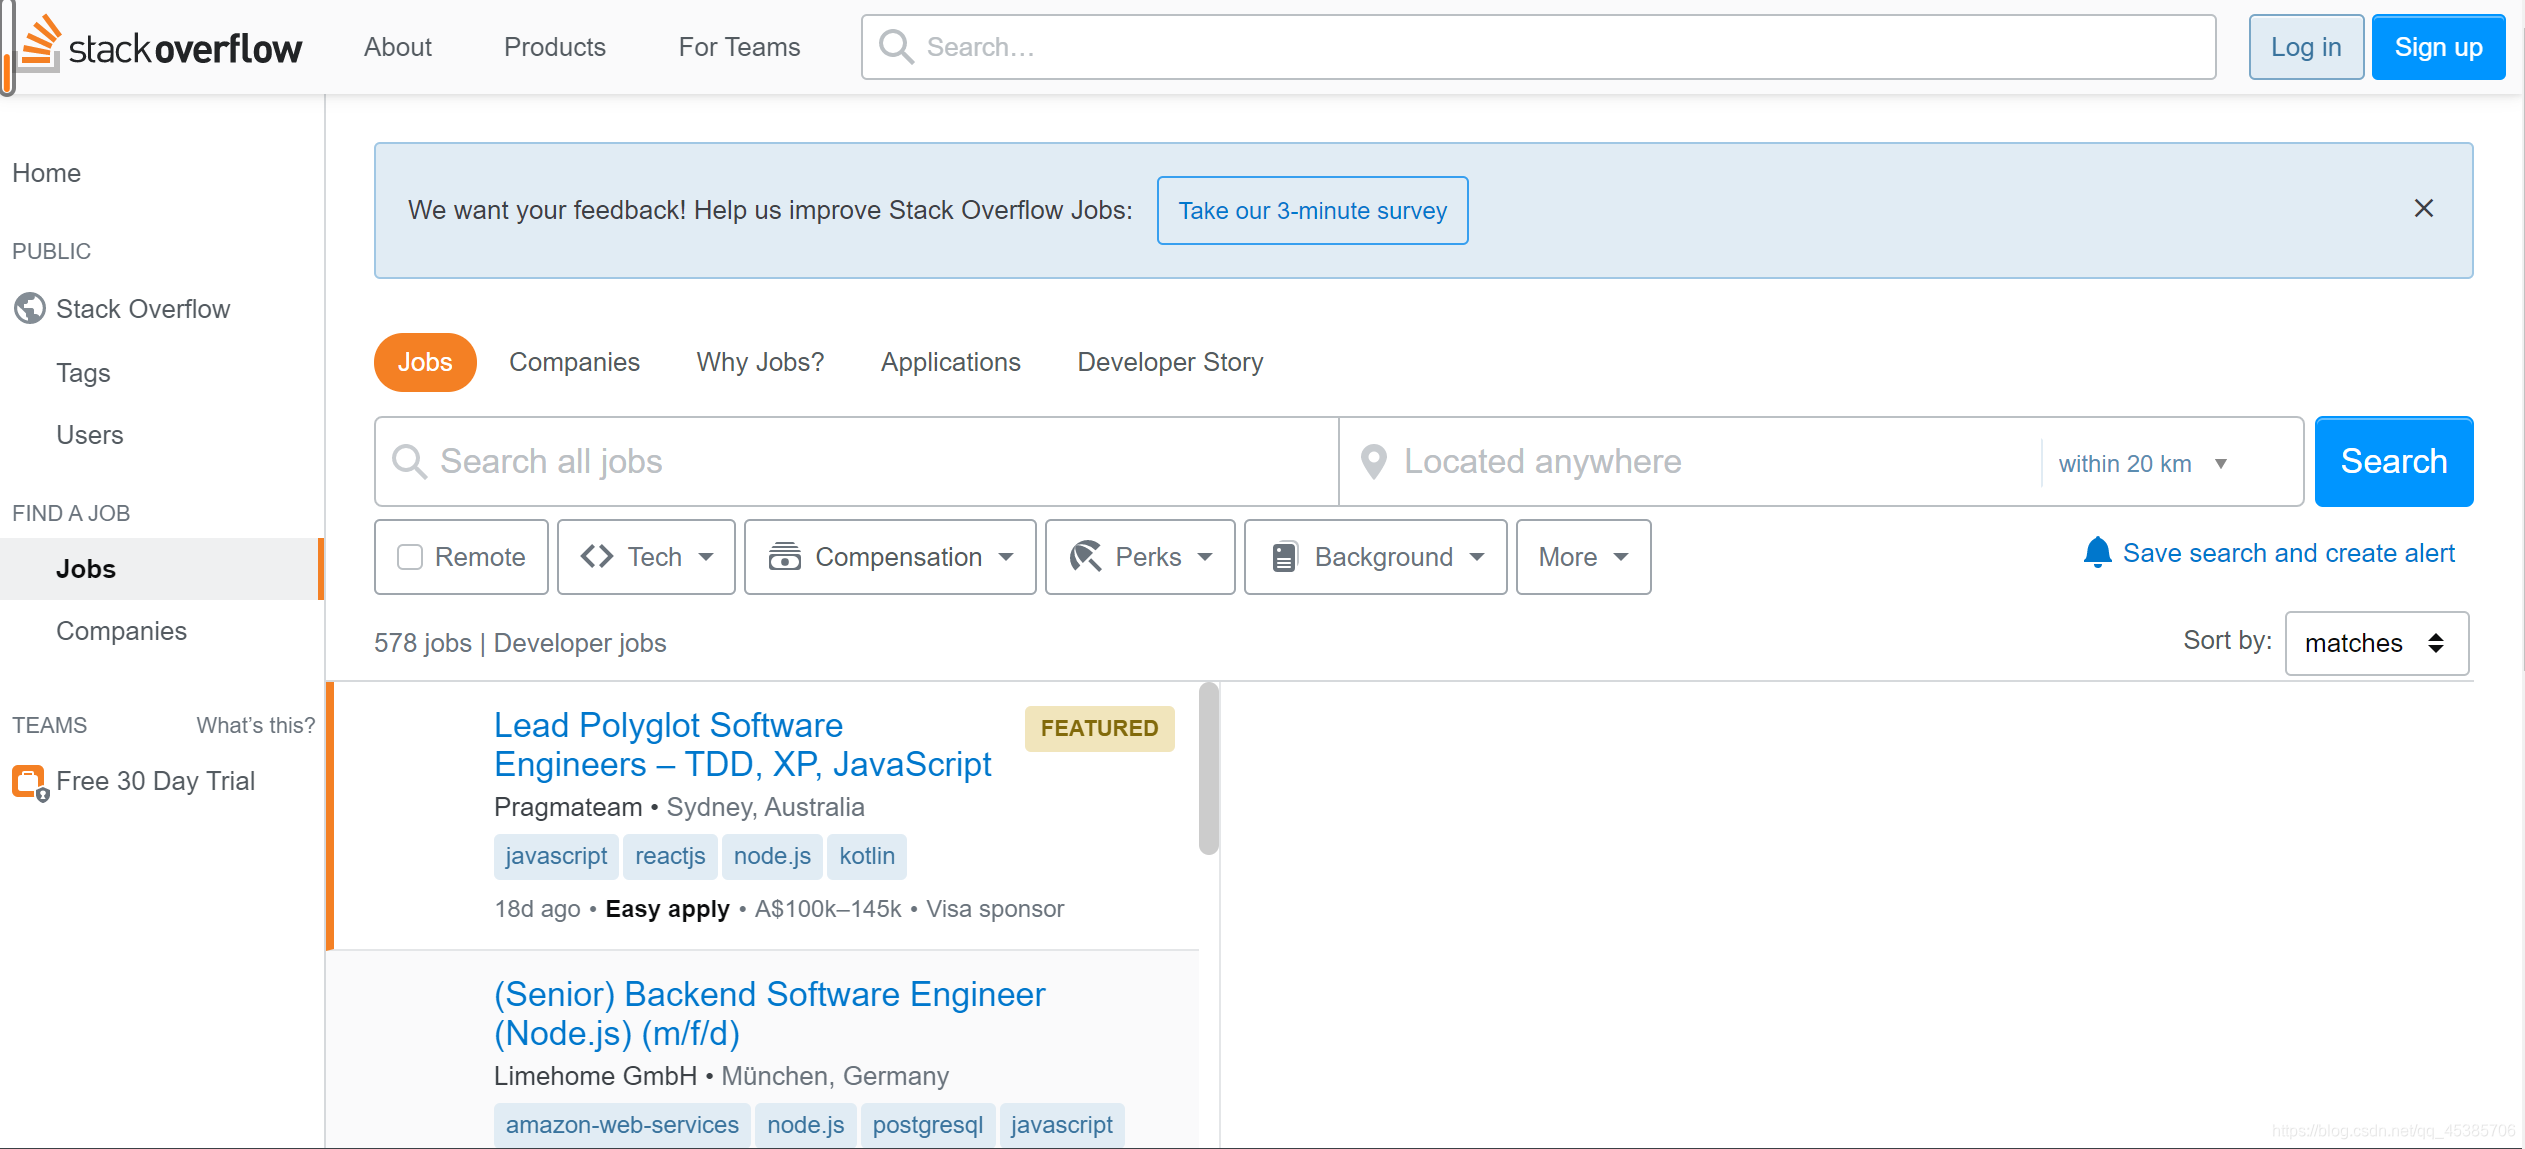Screen dimensions: 2525x1149
Task: Open the within 20 km distance dropdown
Action: coord(2142,464)
